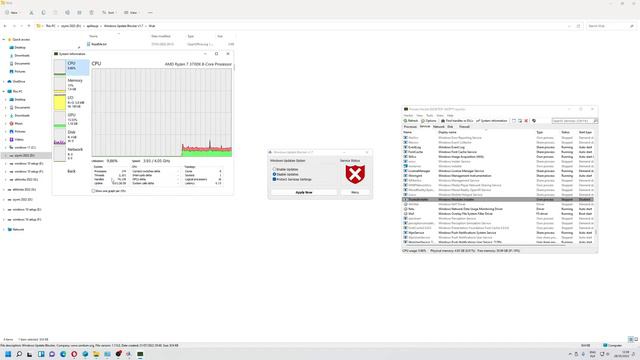The height and width of the screenshot is (360, 640).
Task: Open Downloads under Quick access
Action: pos(22,56)
